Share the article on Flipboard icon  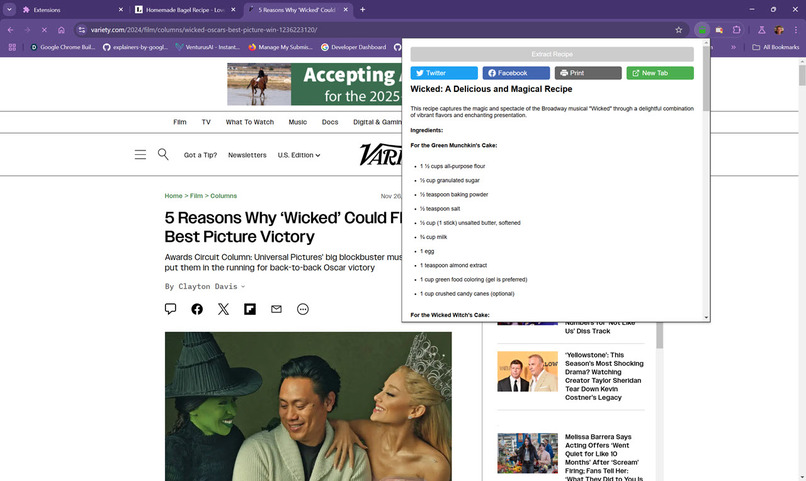(x=250, y=309)
